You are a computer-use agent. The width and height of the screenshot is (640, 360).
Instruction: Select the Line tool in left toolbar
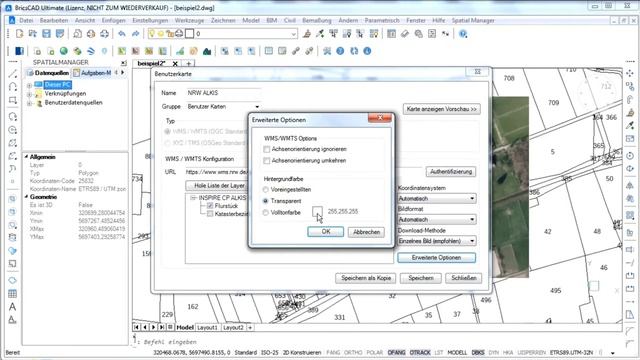[x=13, y=74]
